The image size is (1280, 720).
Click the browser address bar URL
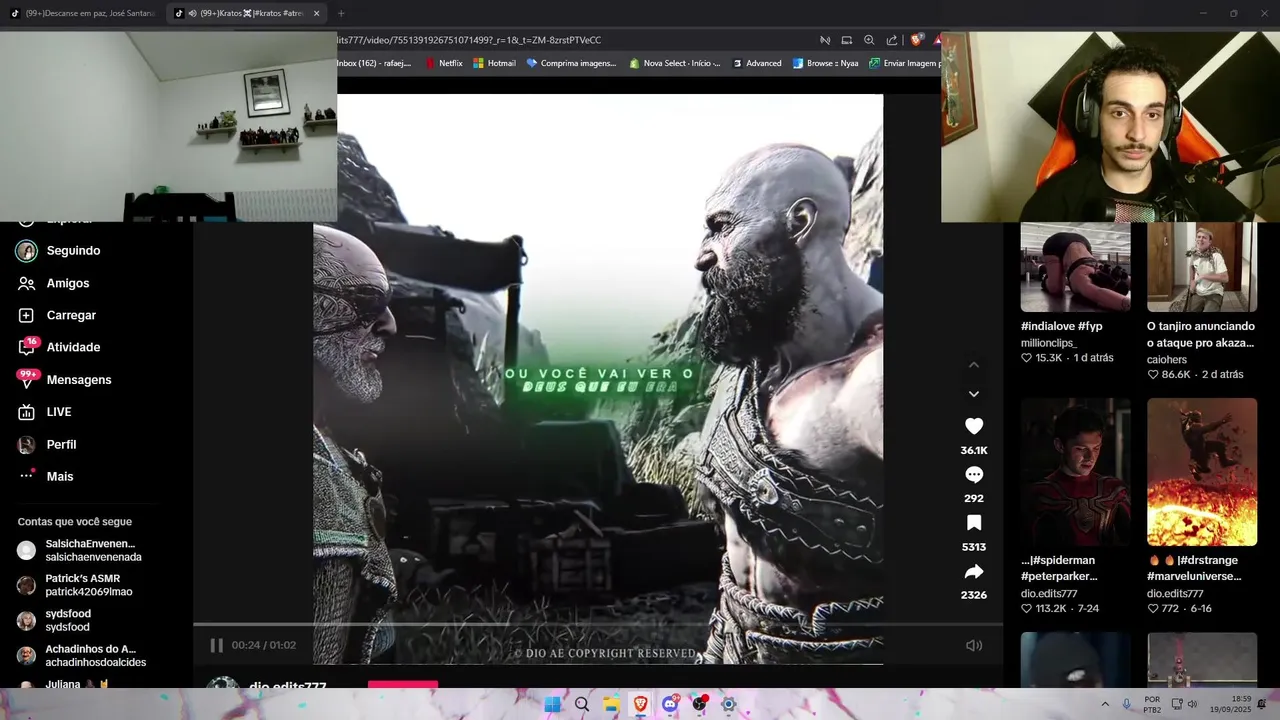(x=470, y=40)
